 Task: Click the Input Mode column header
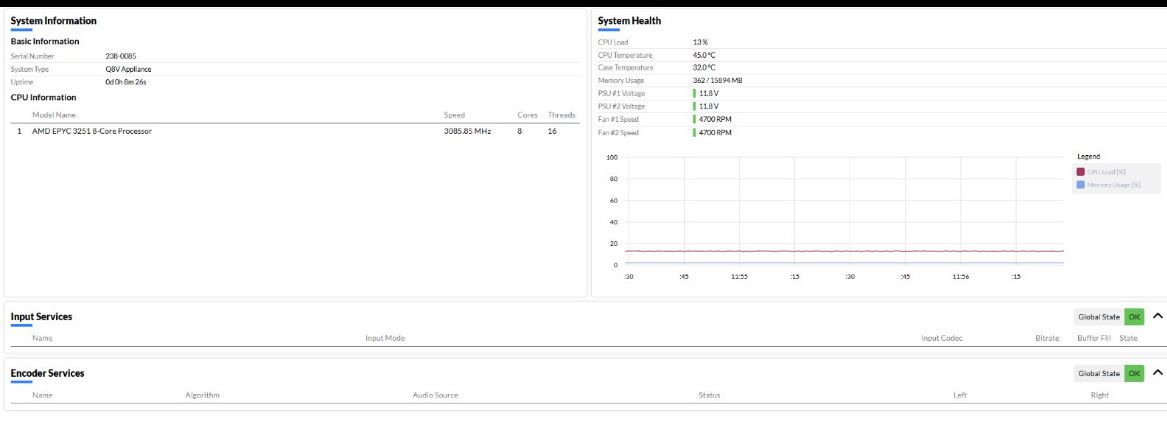coord(385,339)
